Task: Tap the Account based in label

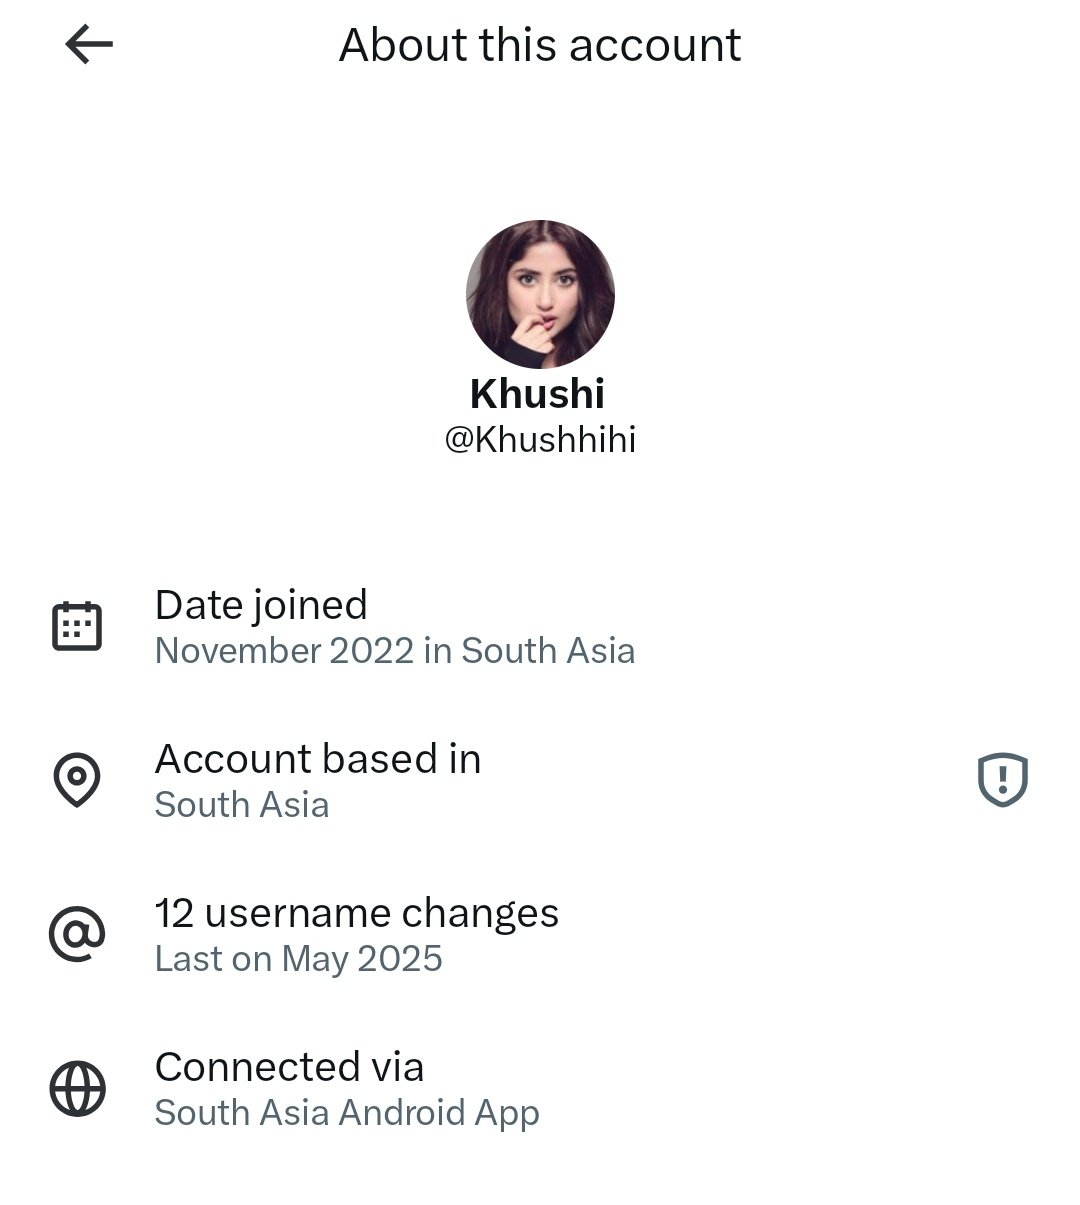Action: pyautogui.click(x=318, y=759)
